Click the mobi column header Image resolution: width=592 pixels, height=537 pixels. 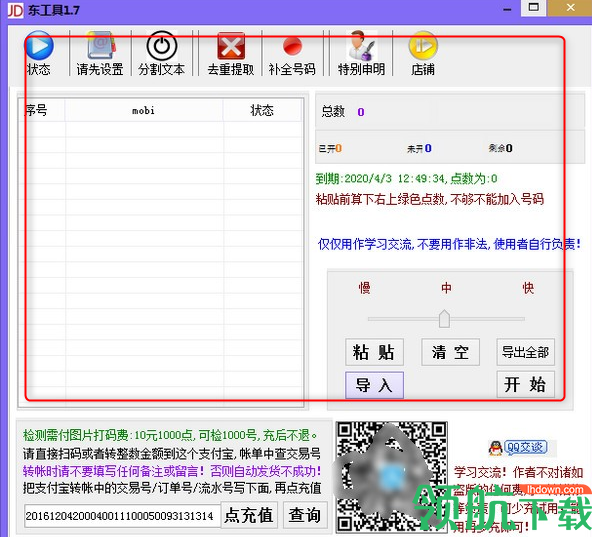coord(144,110)
